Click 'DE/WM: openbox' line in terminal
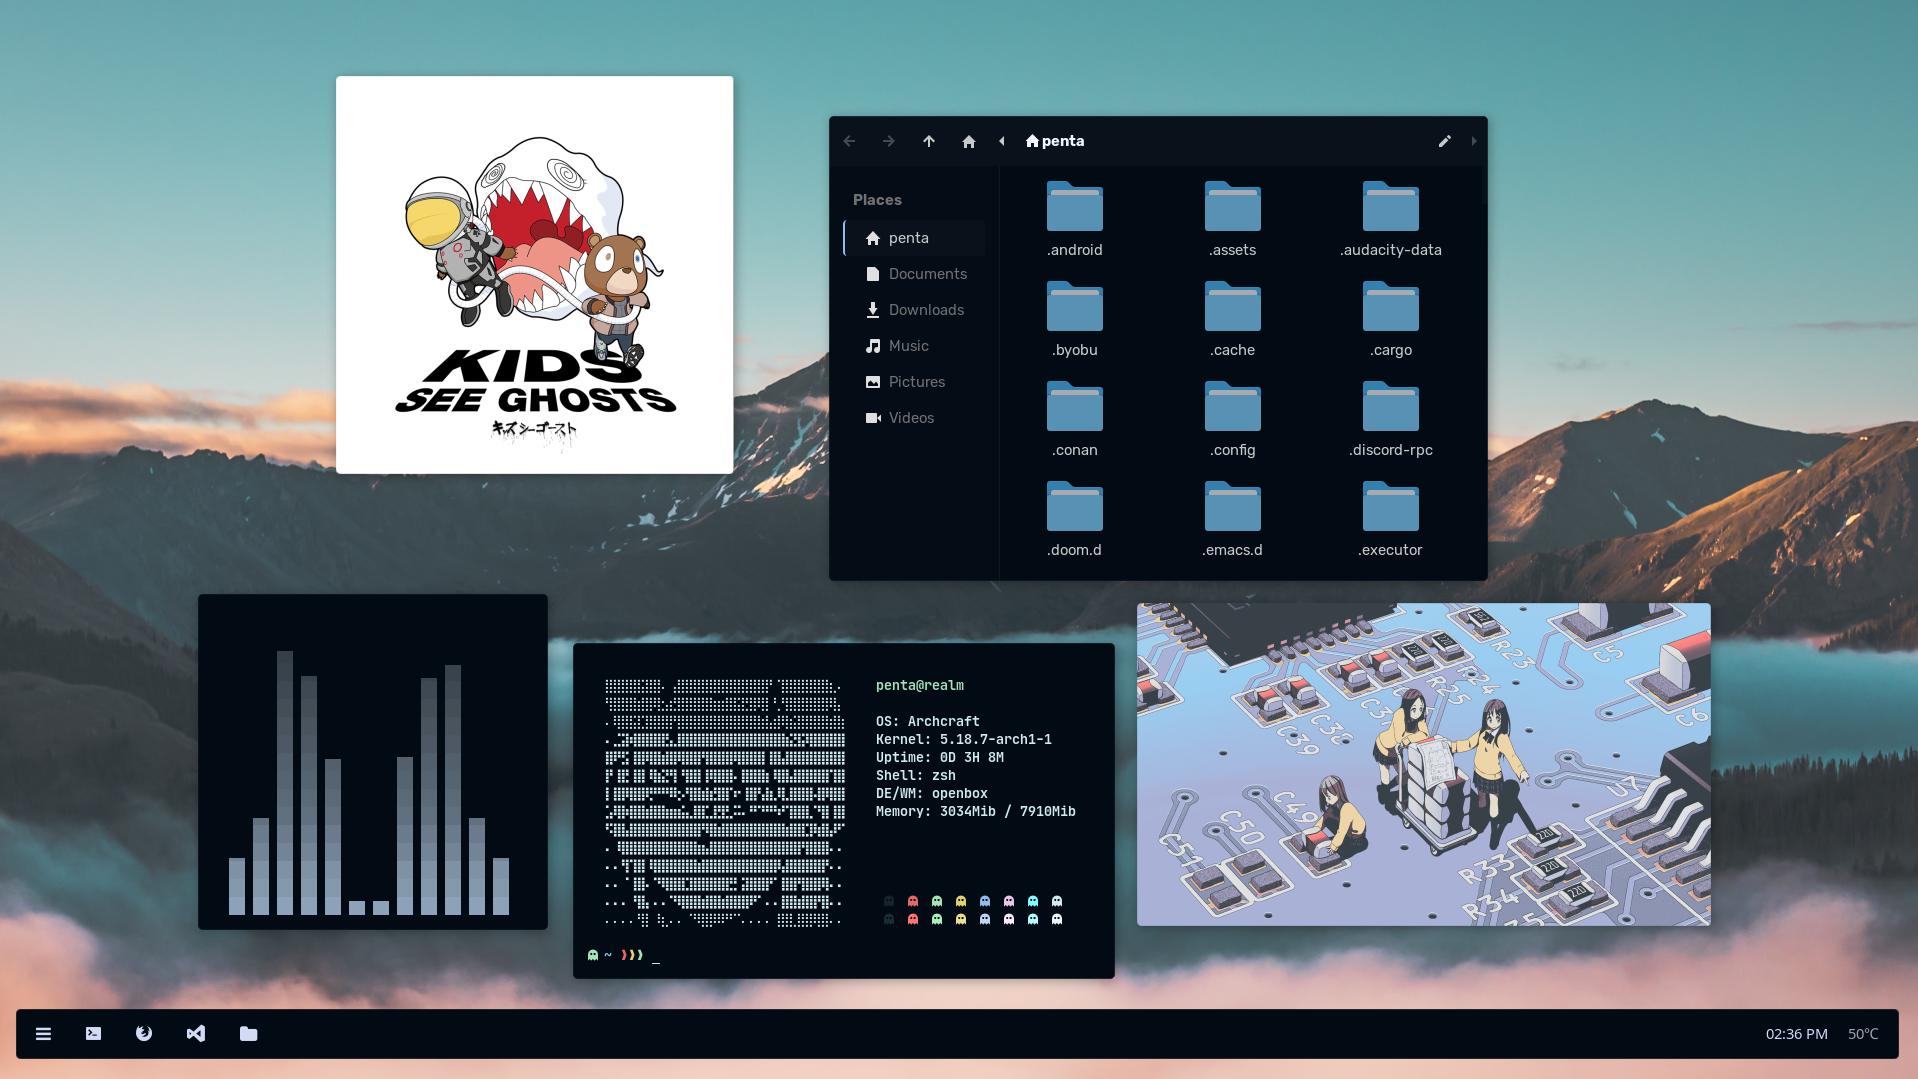This screenshot has height=1079, width=1918. click(x=932, y=793)
